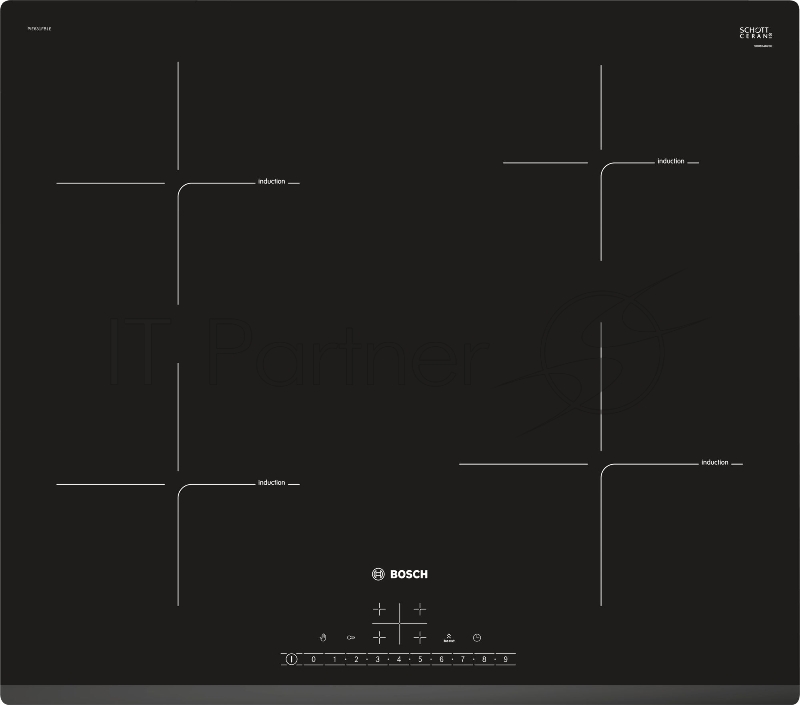The height and width of the screenshot is (705, 800).
Task: Click the lower-right zone induction label
Action: [715, 462]
